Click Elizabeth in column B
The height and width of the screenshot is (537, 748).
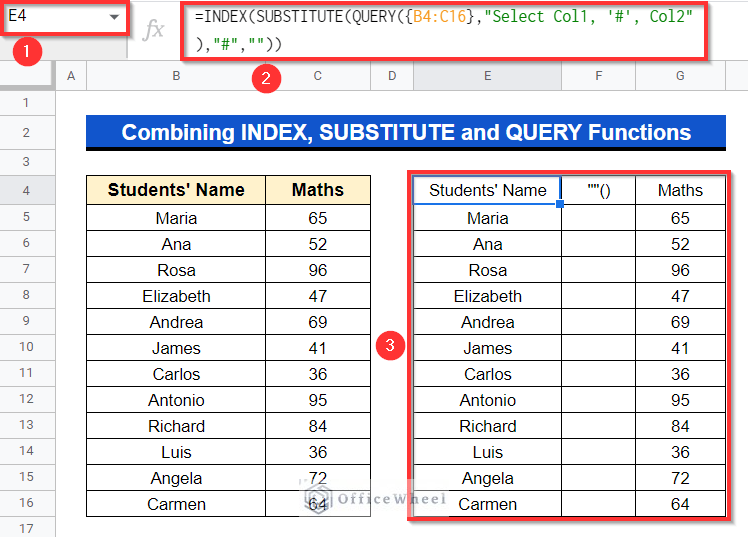(x=176, y=296)
